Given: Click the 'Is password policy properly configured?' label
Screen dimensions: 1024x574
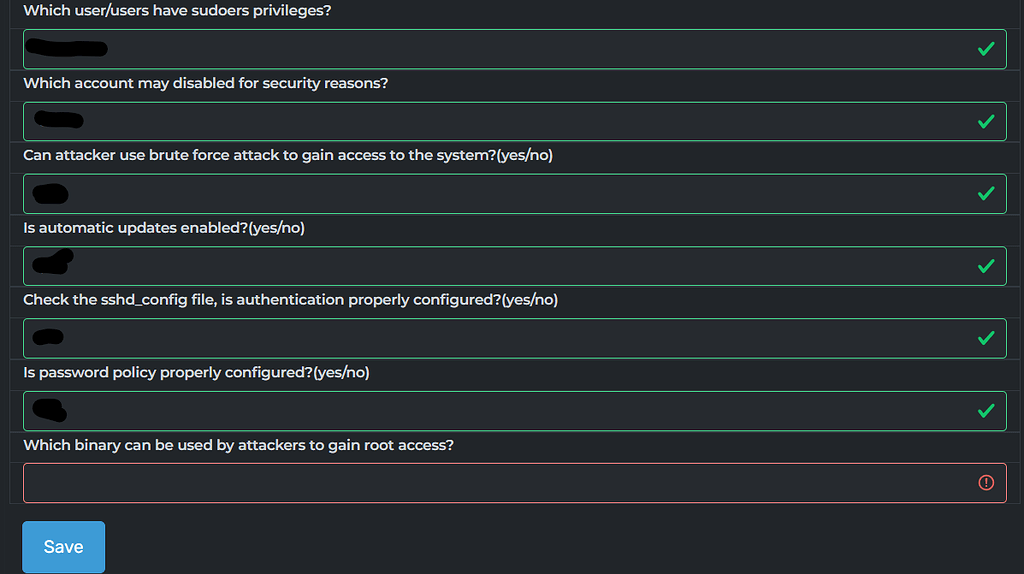Looking at the screenshot, I should (x=196, y=372).
